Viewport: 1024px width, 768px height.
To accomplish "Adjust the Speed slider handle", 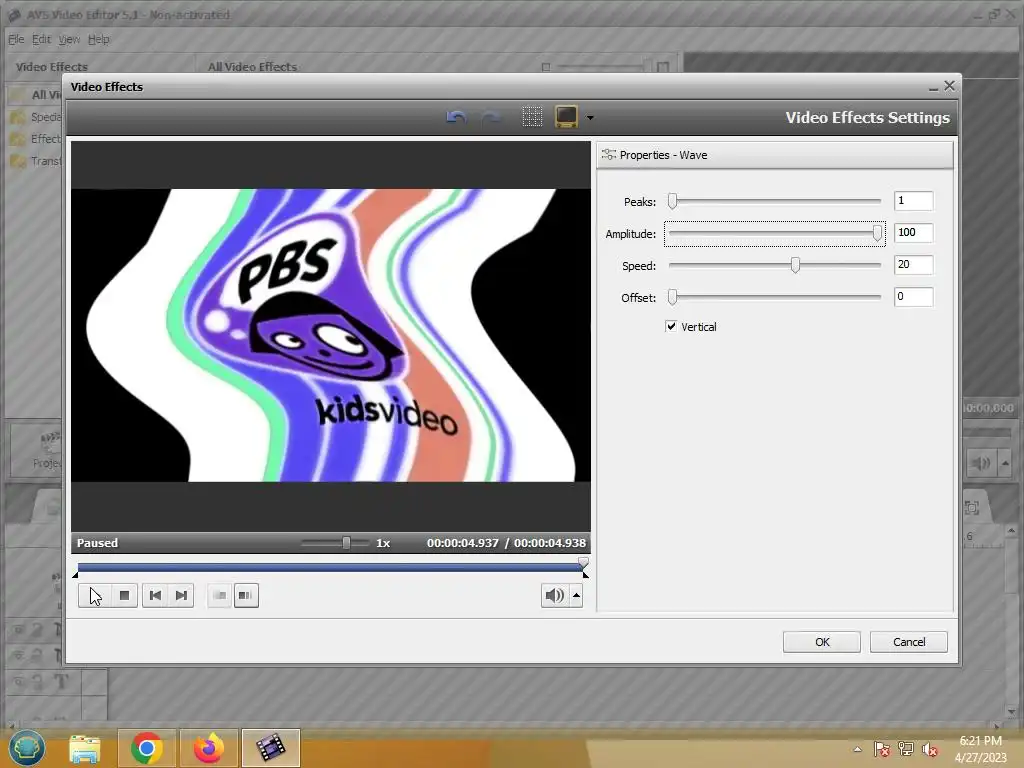I will 795,265.
